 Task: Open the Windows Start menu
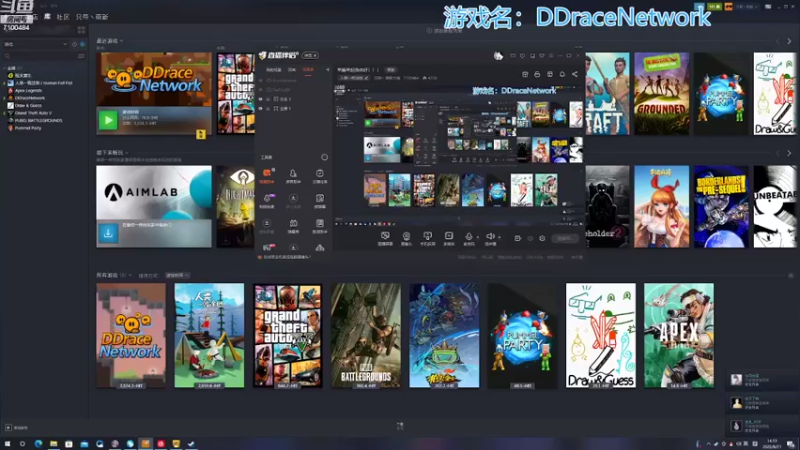[7, 444]
